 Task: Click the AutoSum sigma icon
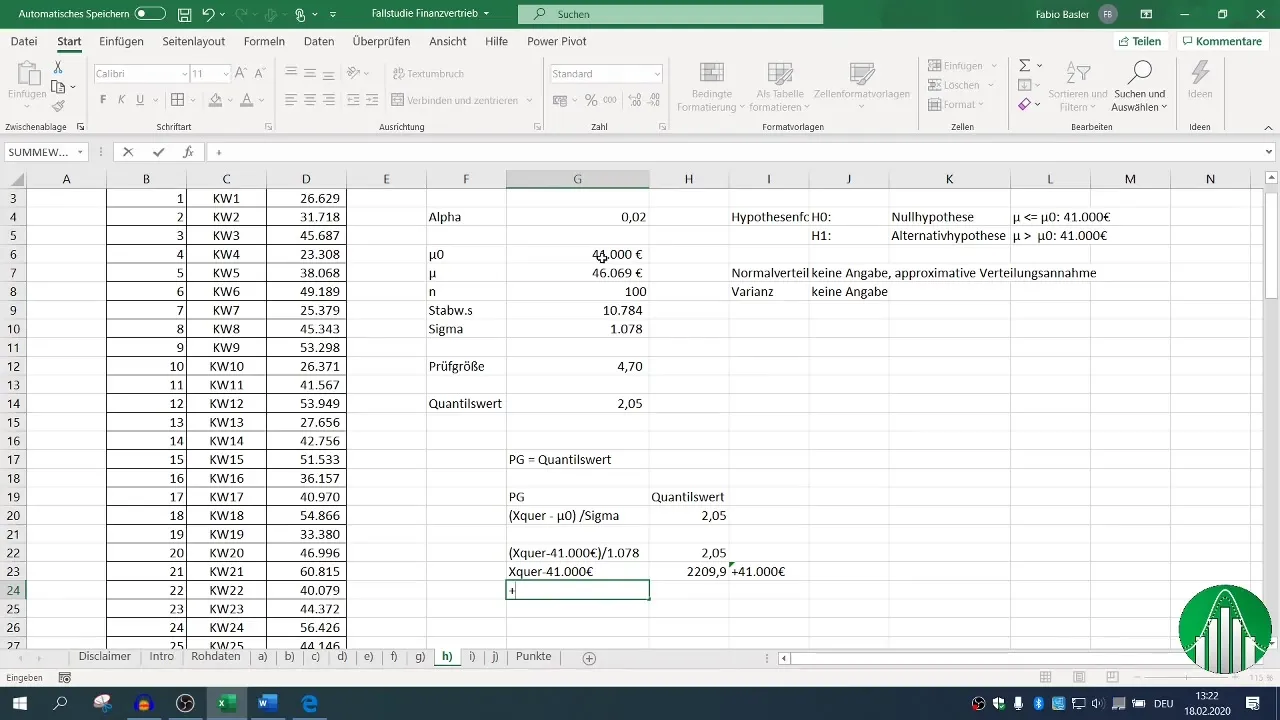click(x=1025, y=65)
